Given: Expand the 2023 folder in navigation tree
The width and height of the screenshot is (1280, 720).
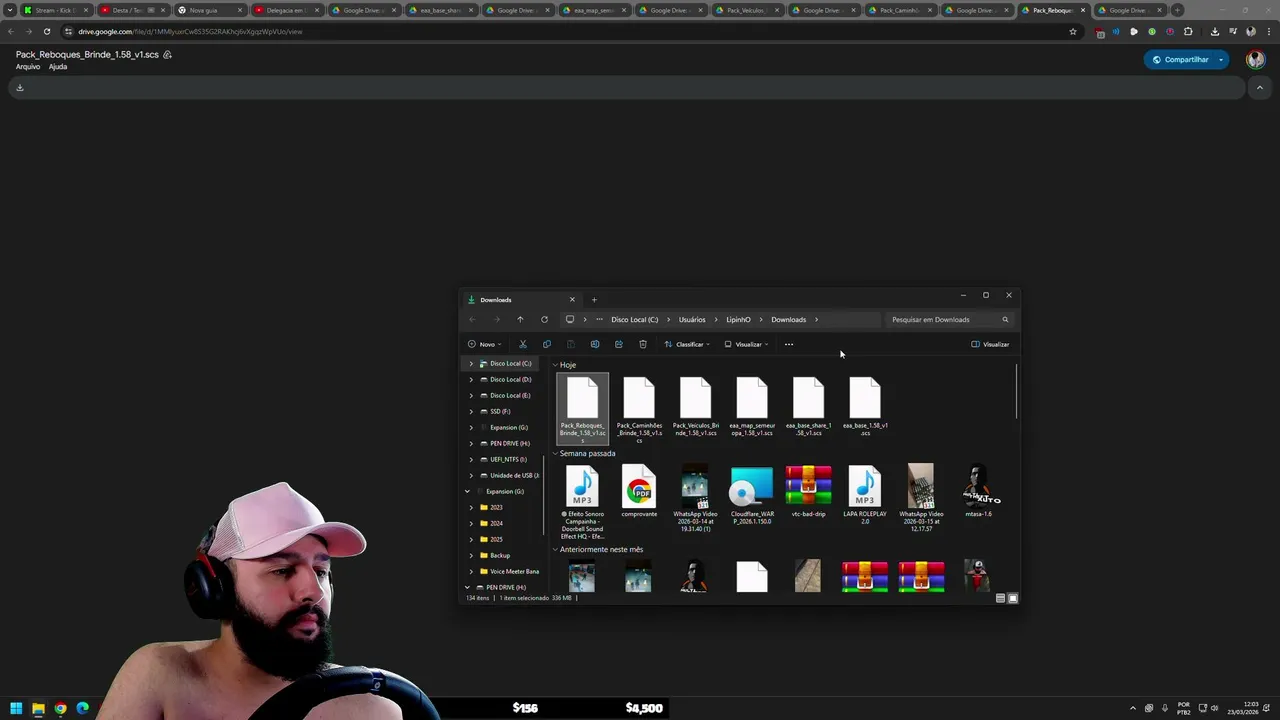Looking at the screenshot, I should (471, 507).
